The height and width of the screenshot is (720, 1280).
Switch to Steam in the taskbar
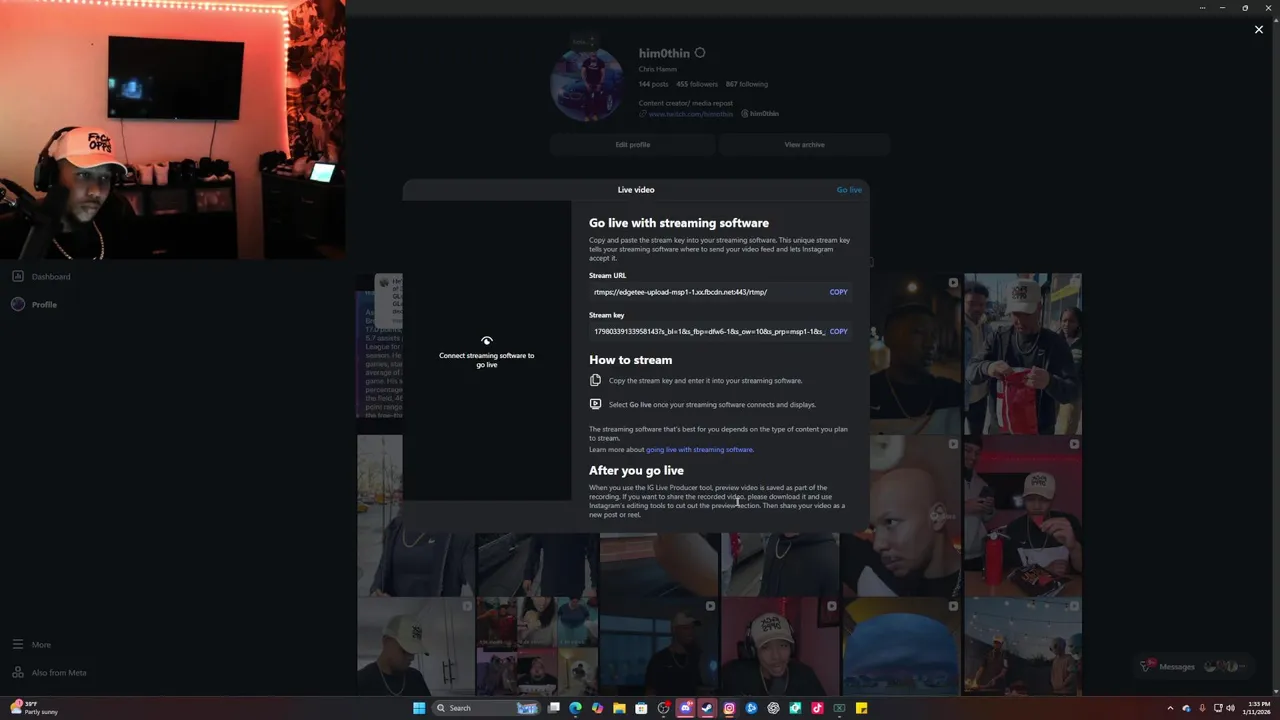(707, 708)
